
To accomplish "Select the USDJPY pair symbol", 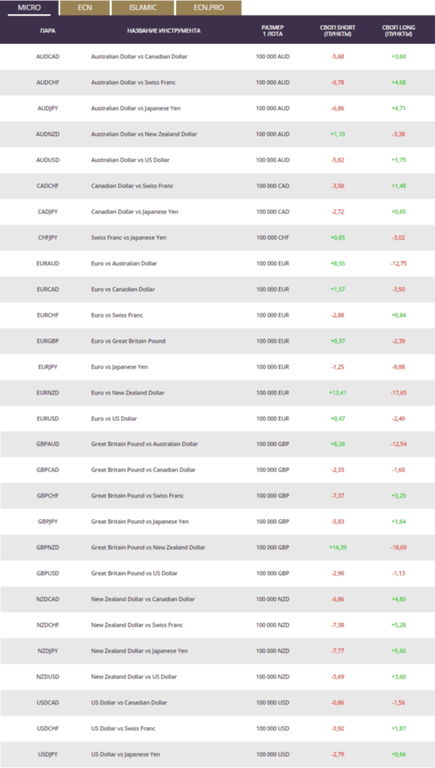I will click(x=48, y=754).
